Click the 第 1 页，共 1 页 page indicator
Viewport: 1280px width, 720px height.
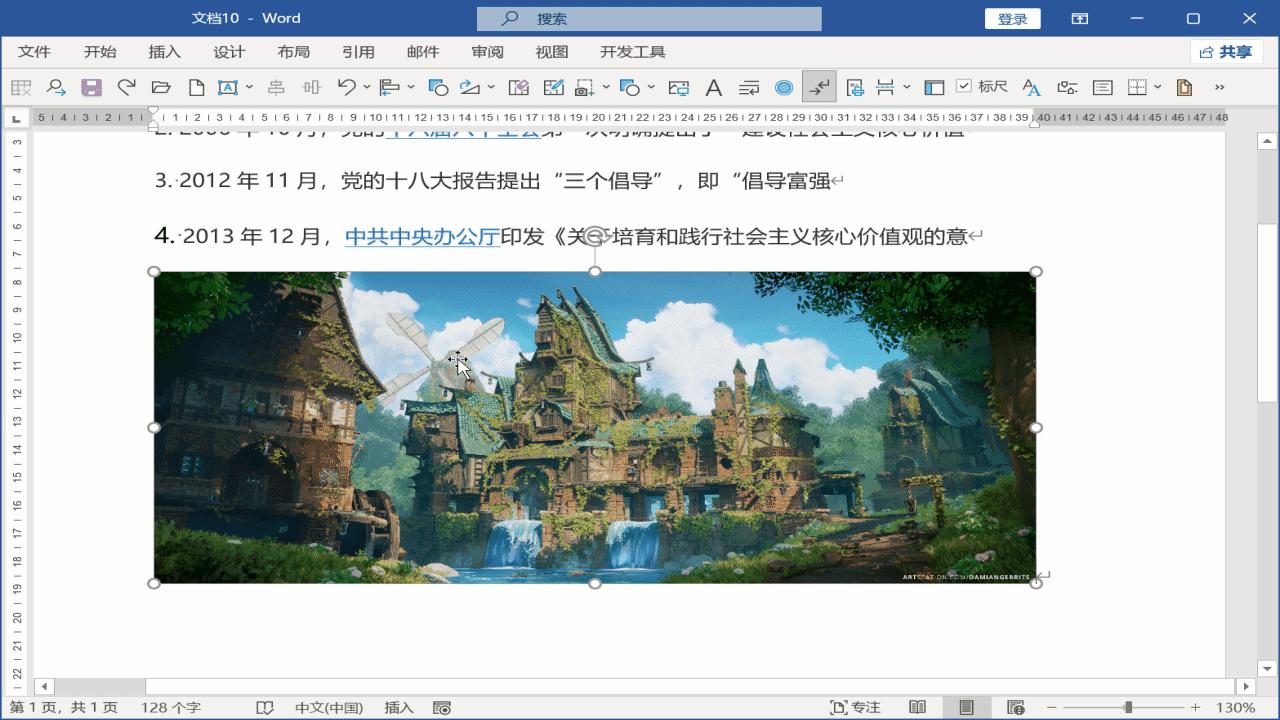[x=63, y=708]
